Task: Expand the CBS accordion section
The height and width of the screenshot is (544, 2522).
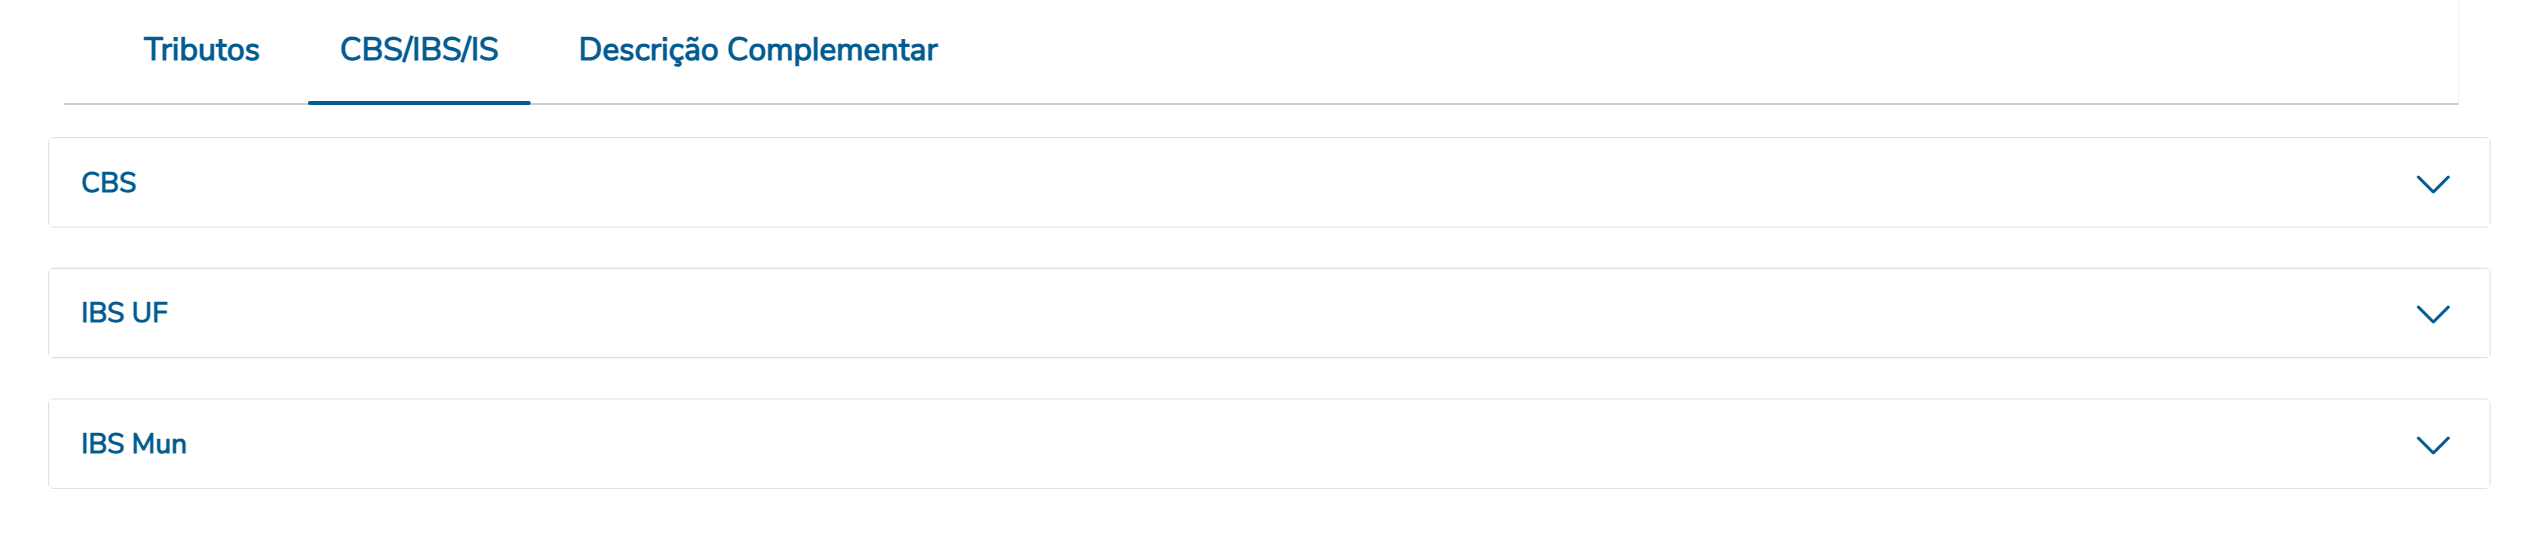Action: point(1268,183)
